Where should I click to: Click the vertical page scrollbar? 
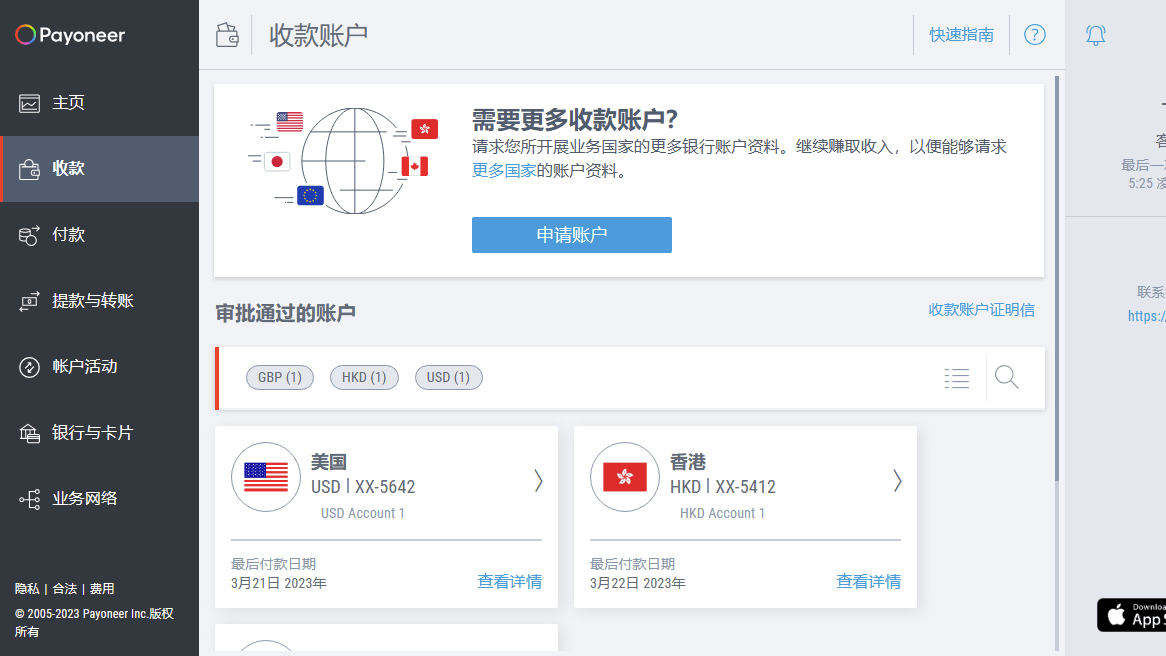tap(1057, 278)
